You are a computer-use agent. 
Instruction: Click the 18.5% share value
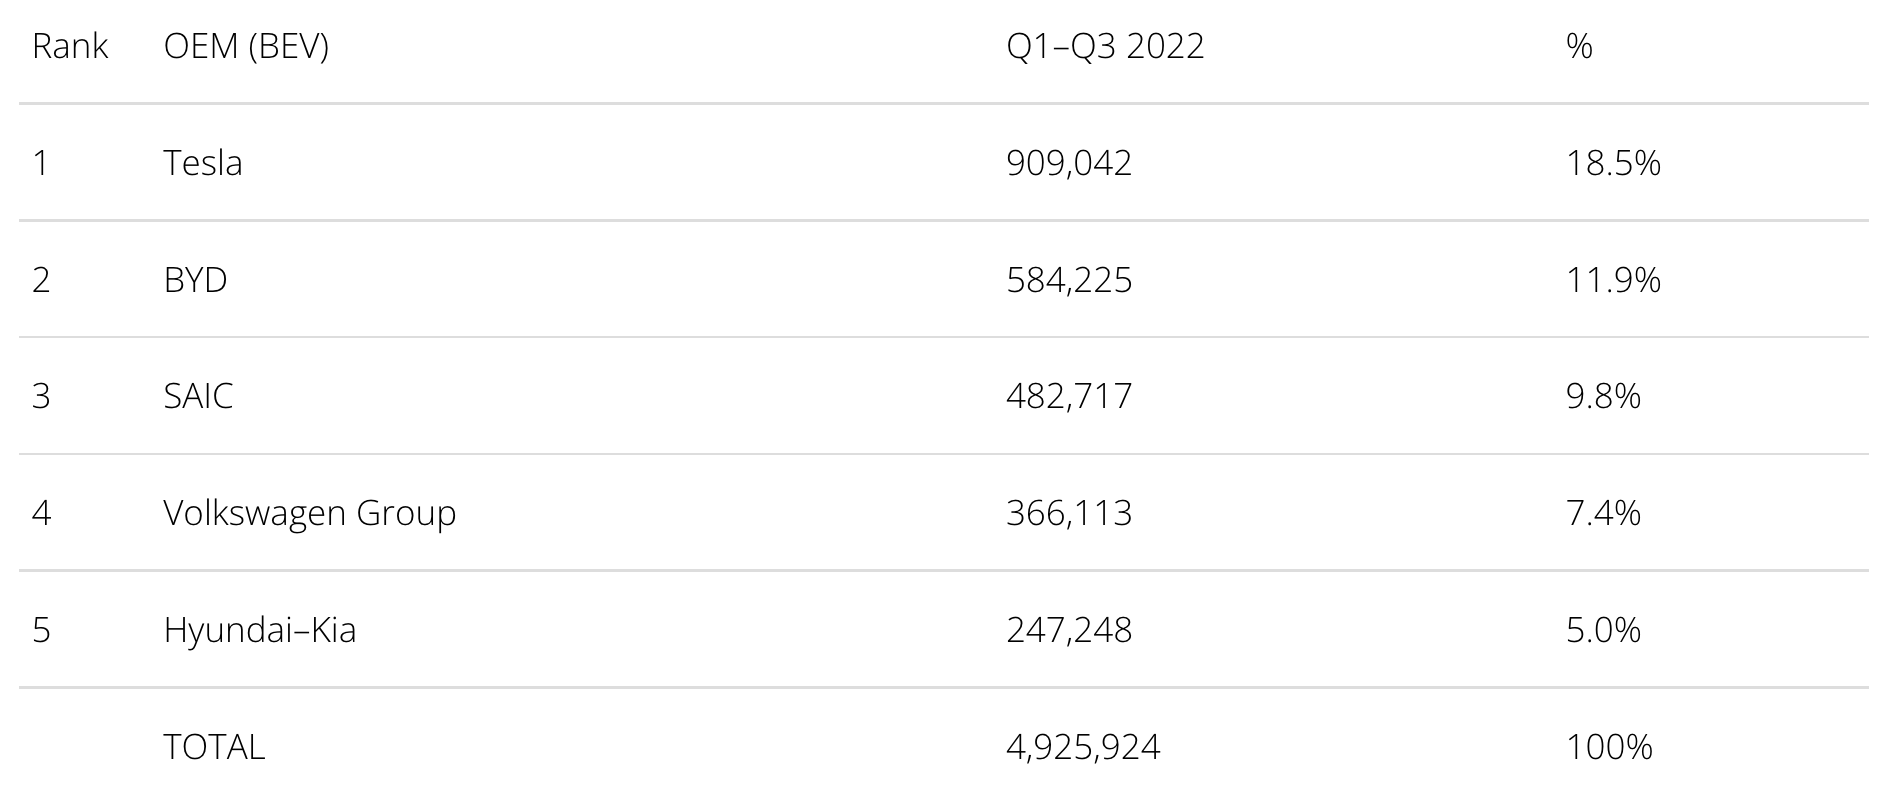1613,163
